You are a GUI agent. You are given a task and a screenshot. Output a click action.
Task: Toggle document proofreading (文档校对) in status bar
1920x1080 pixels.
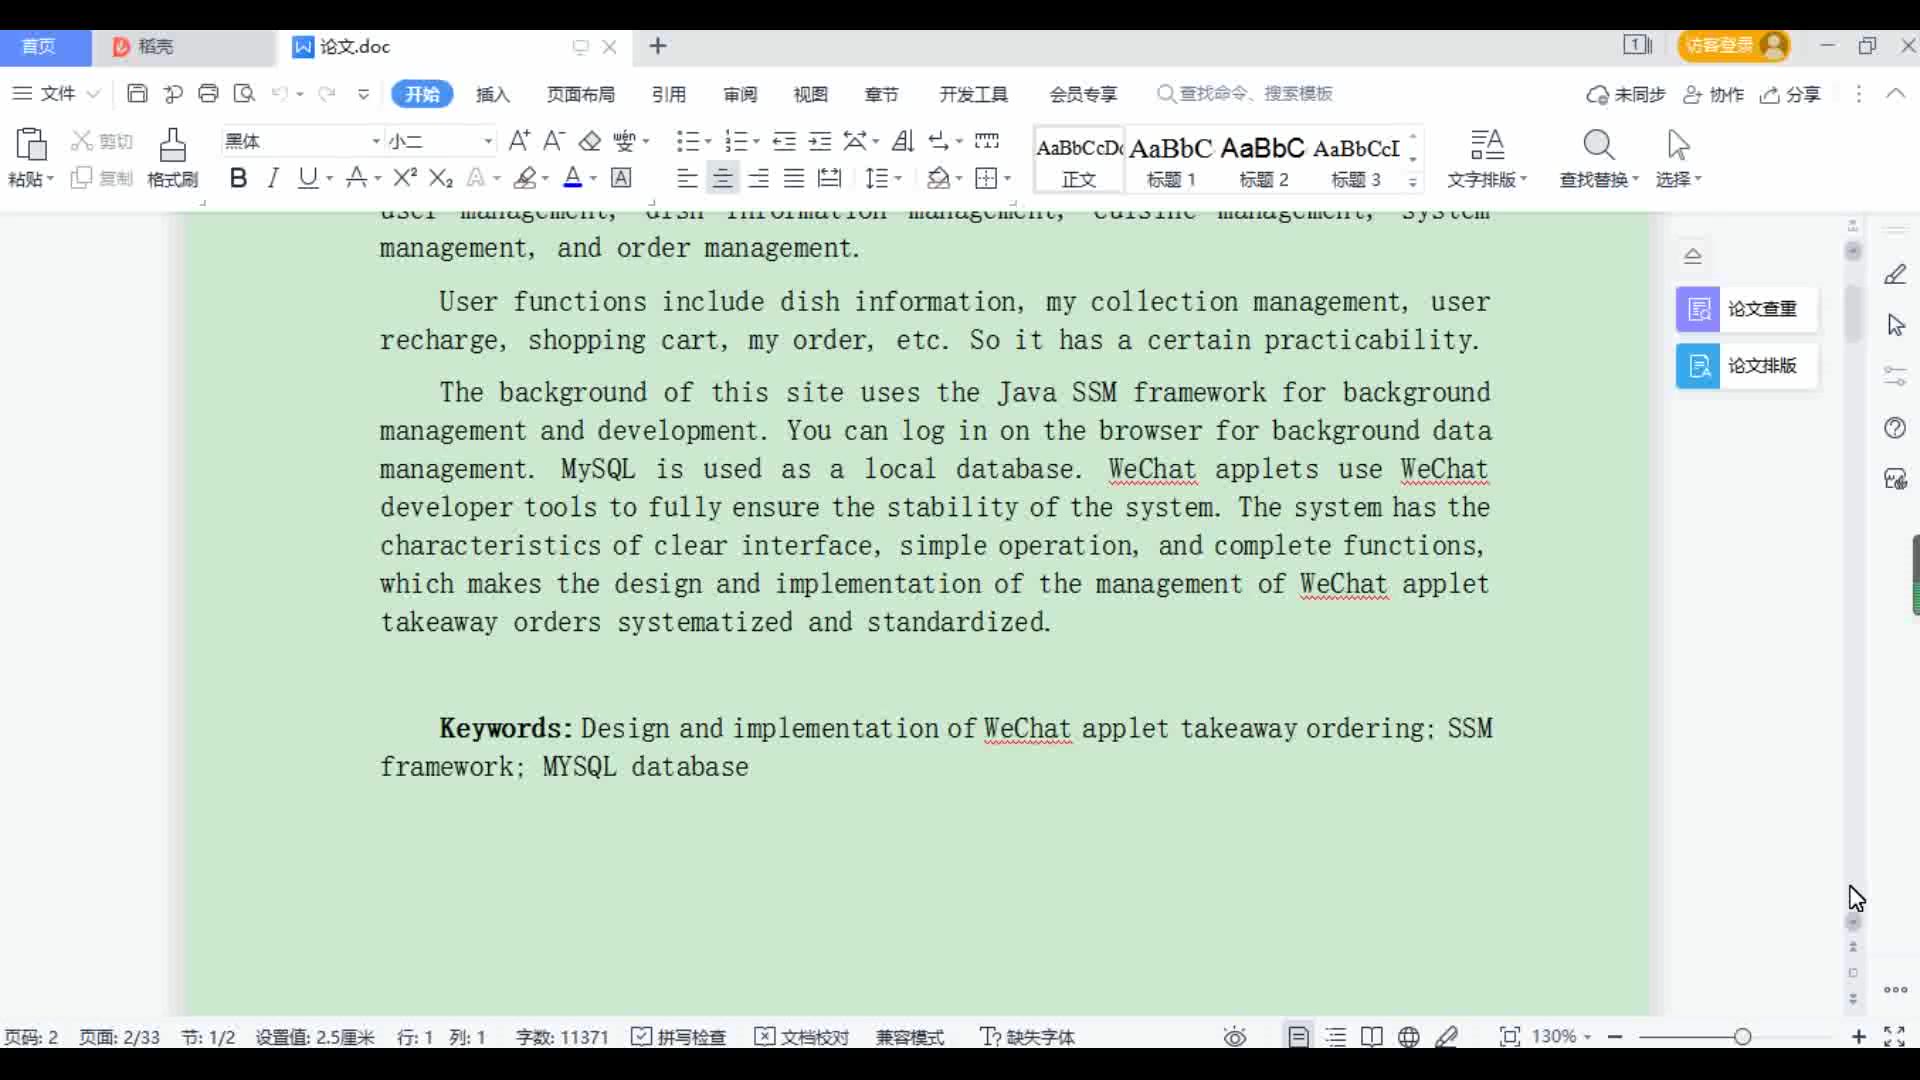pos(802,1037)
